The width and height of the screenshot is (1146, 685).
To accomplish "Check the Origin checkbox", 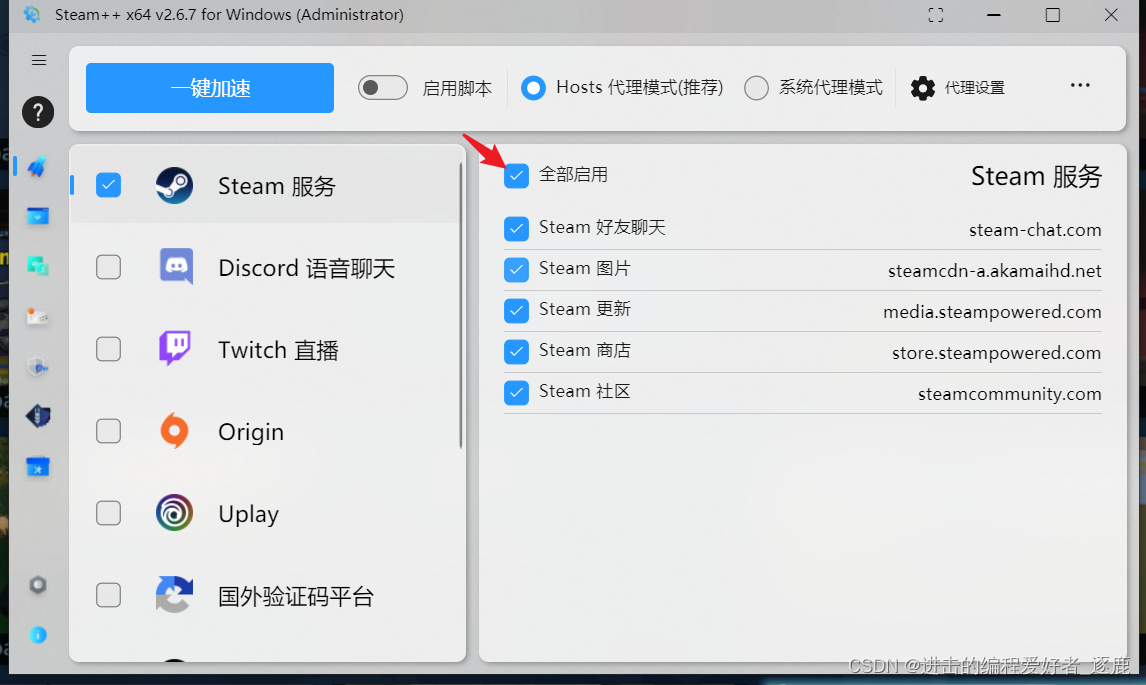I will point(108,431).
